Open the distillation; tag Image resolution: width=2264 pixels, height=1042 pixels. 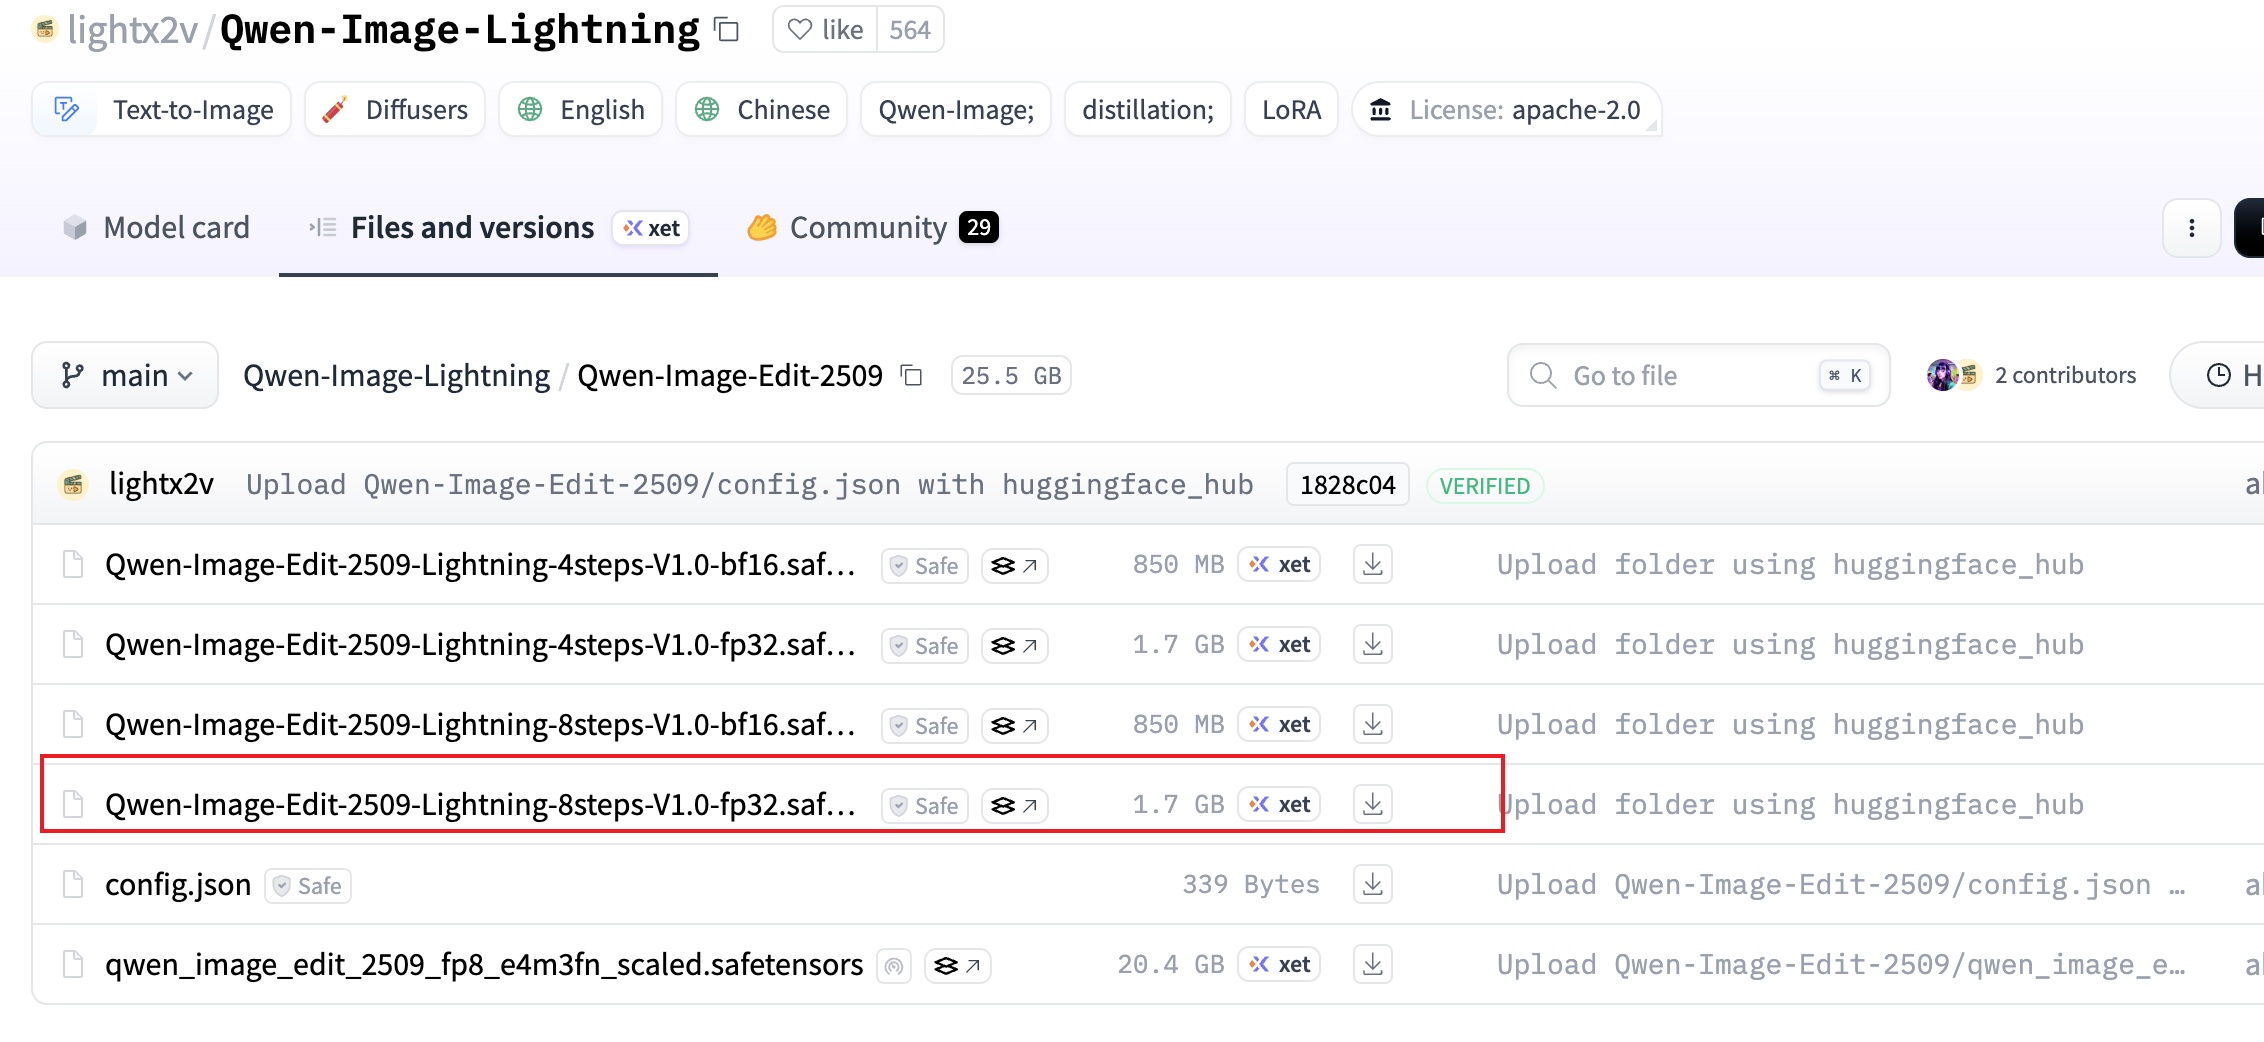pyautogui.click(x=1148, y=109)
